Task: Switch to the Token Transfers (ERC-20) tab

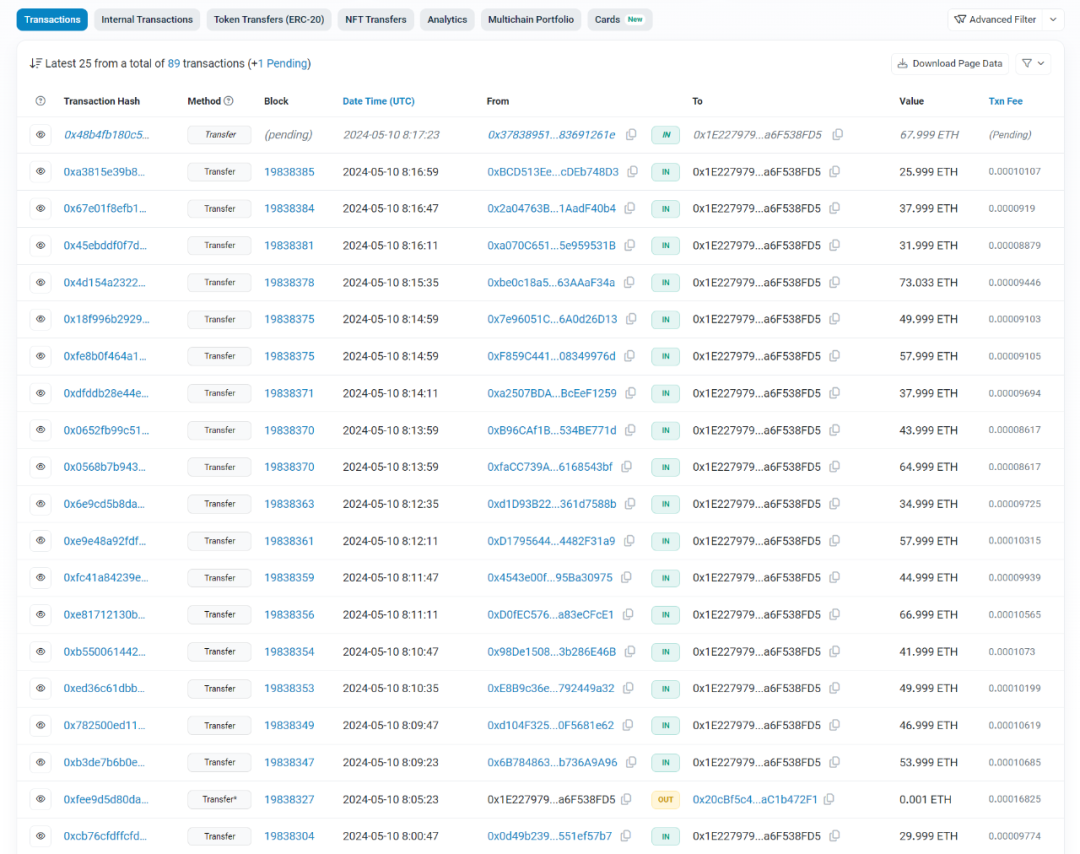Action: coord(268,19)
